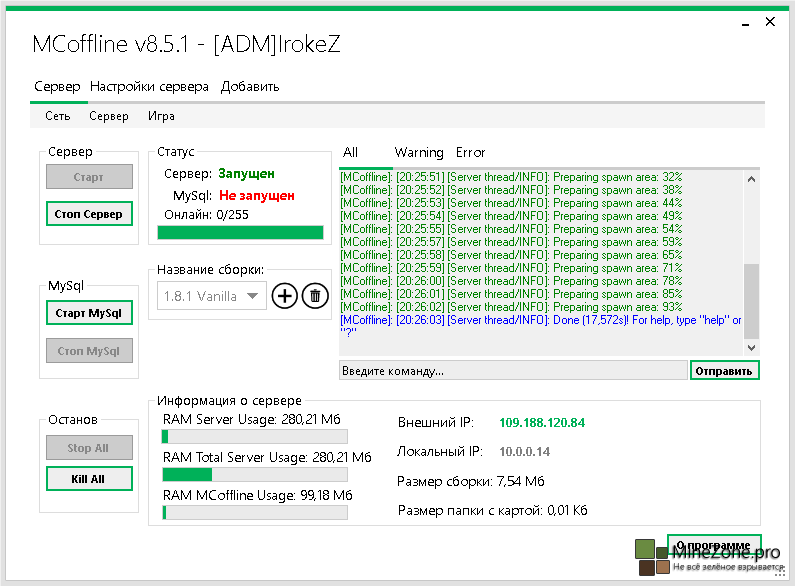Image resolution: width=795 pixels, height=586 pixels.
Task: Open the Добавить tab
Action: coord(250,87)
